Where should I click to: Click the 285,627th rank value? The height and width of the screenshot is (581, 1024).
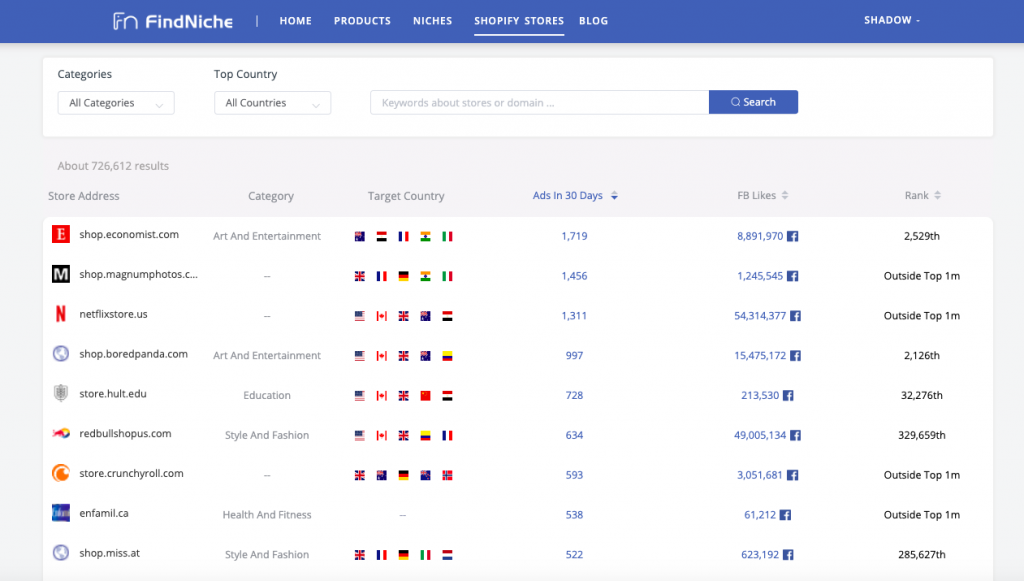(x=921, y=555)
